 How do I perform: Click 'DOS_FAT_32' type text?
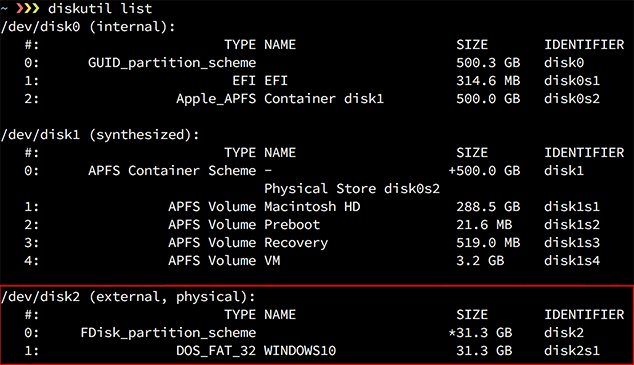[x=216, y=351]
